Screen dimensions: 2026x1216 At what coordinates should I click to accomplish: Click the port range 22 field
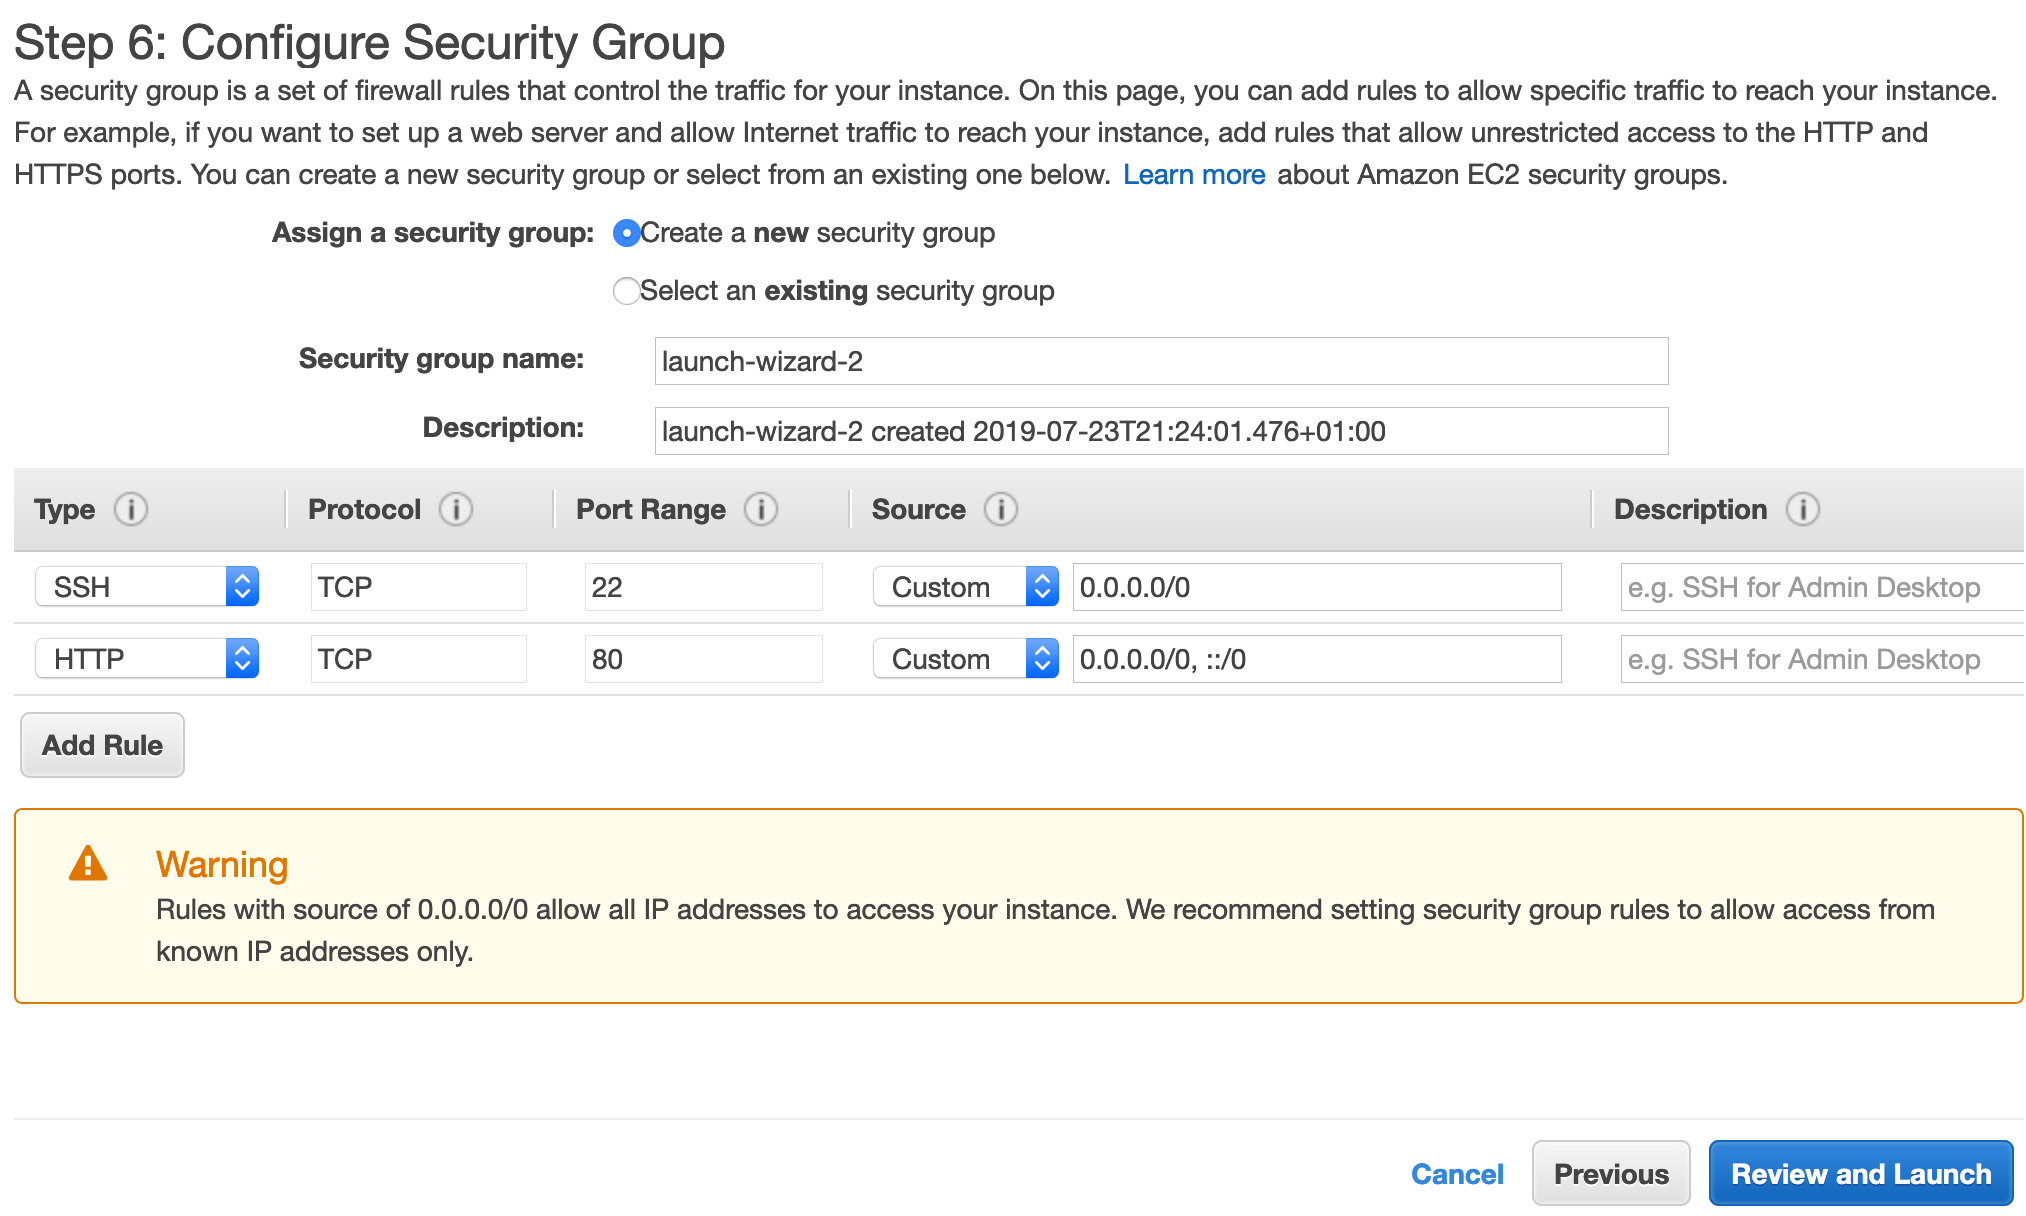tap(703, 587)
